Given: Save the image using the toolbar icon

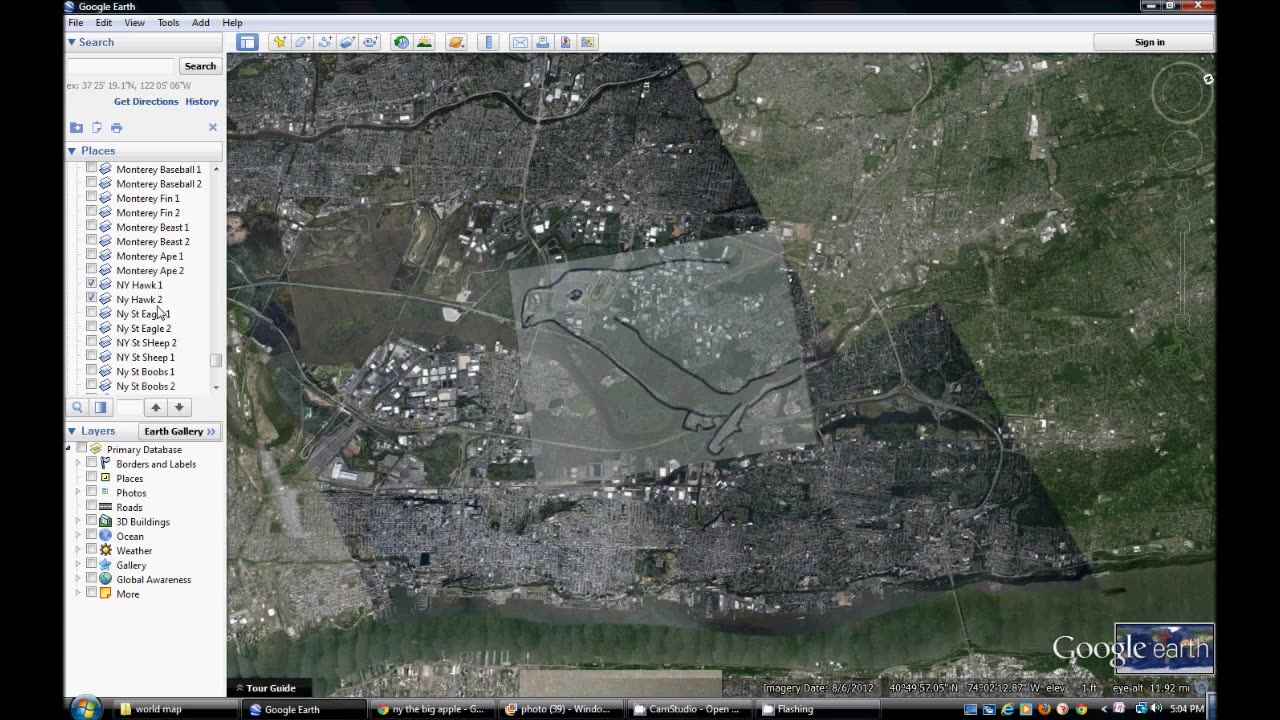Looking at the screenshot, I should click(565, 42).
